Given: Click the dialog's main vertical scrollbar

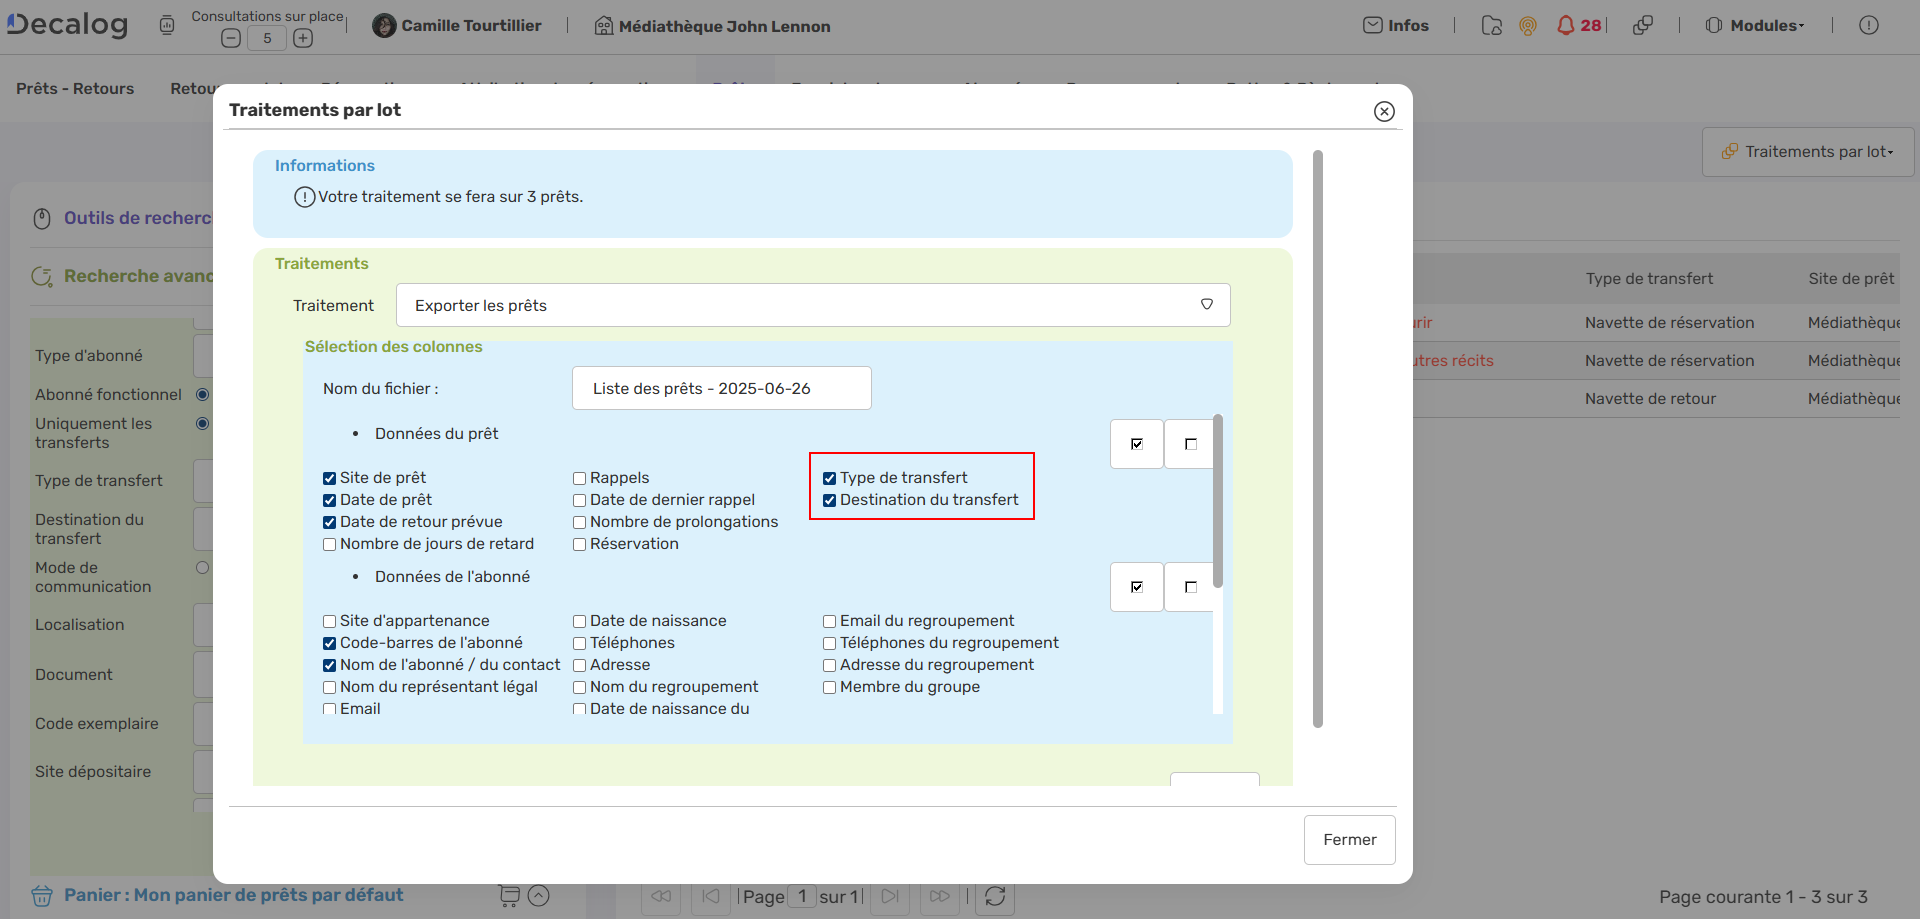Looking at the screenshot, I should click(1317, 438).
